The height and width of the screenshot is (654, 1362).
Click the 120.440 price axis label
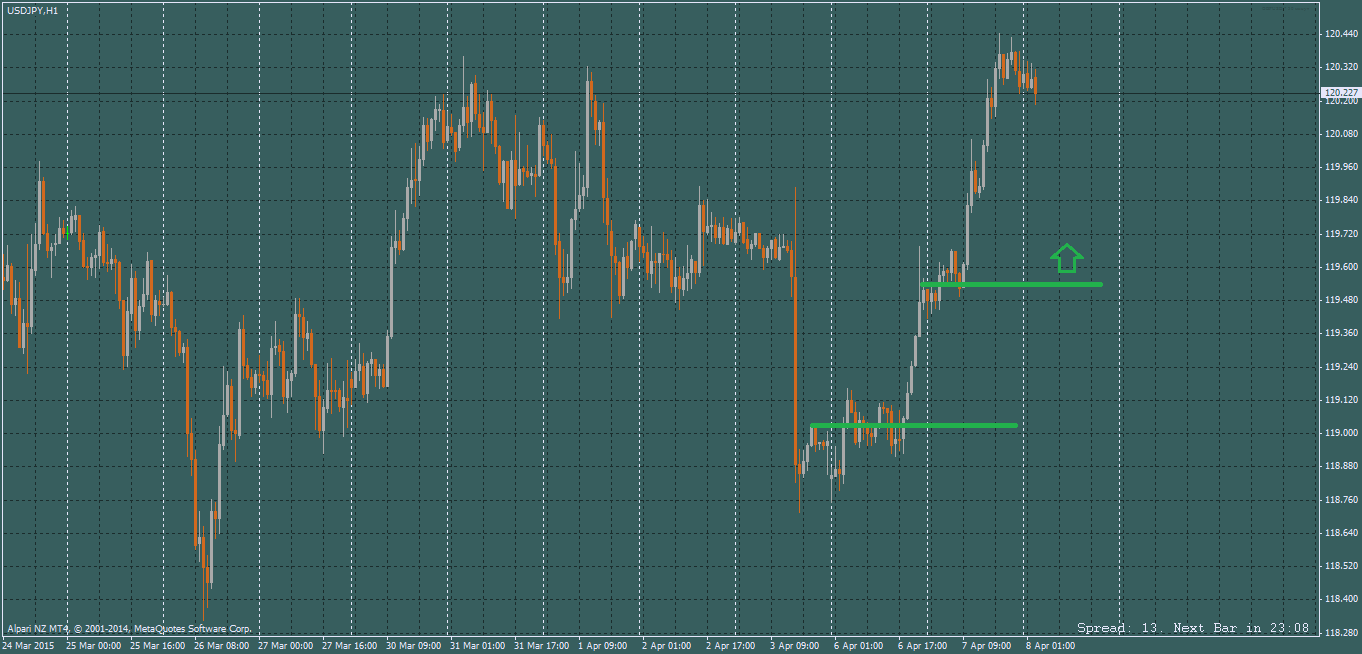pos(1340,34)
